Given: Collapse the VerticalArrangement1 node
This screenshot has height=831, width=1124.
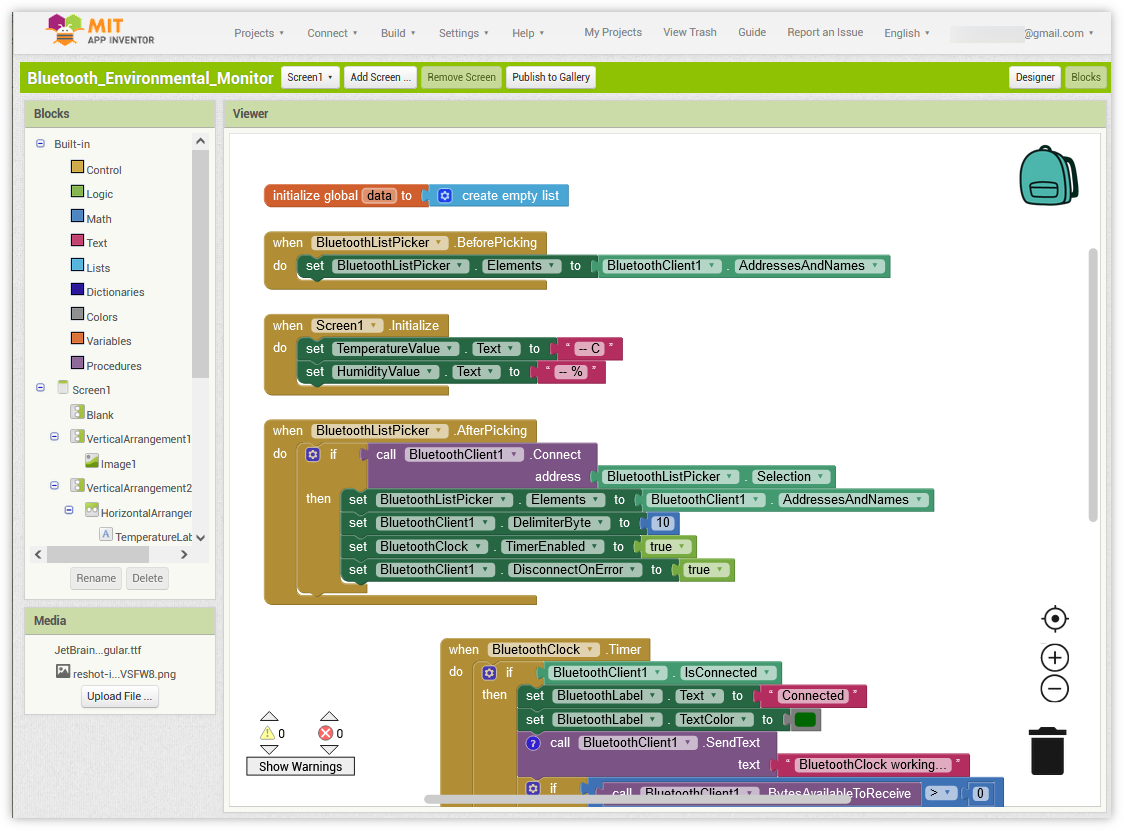Looking at the screenshot, I should (54, 436).
